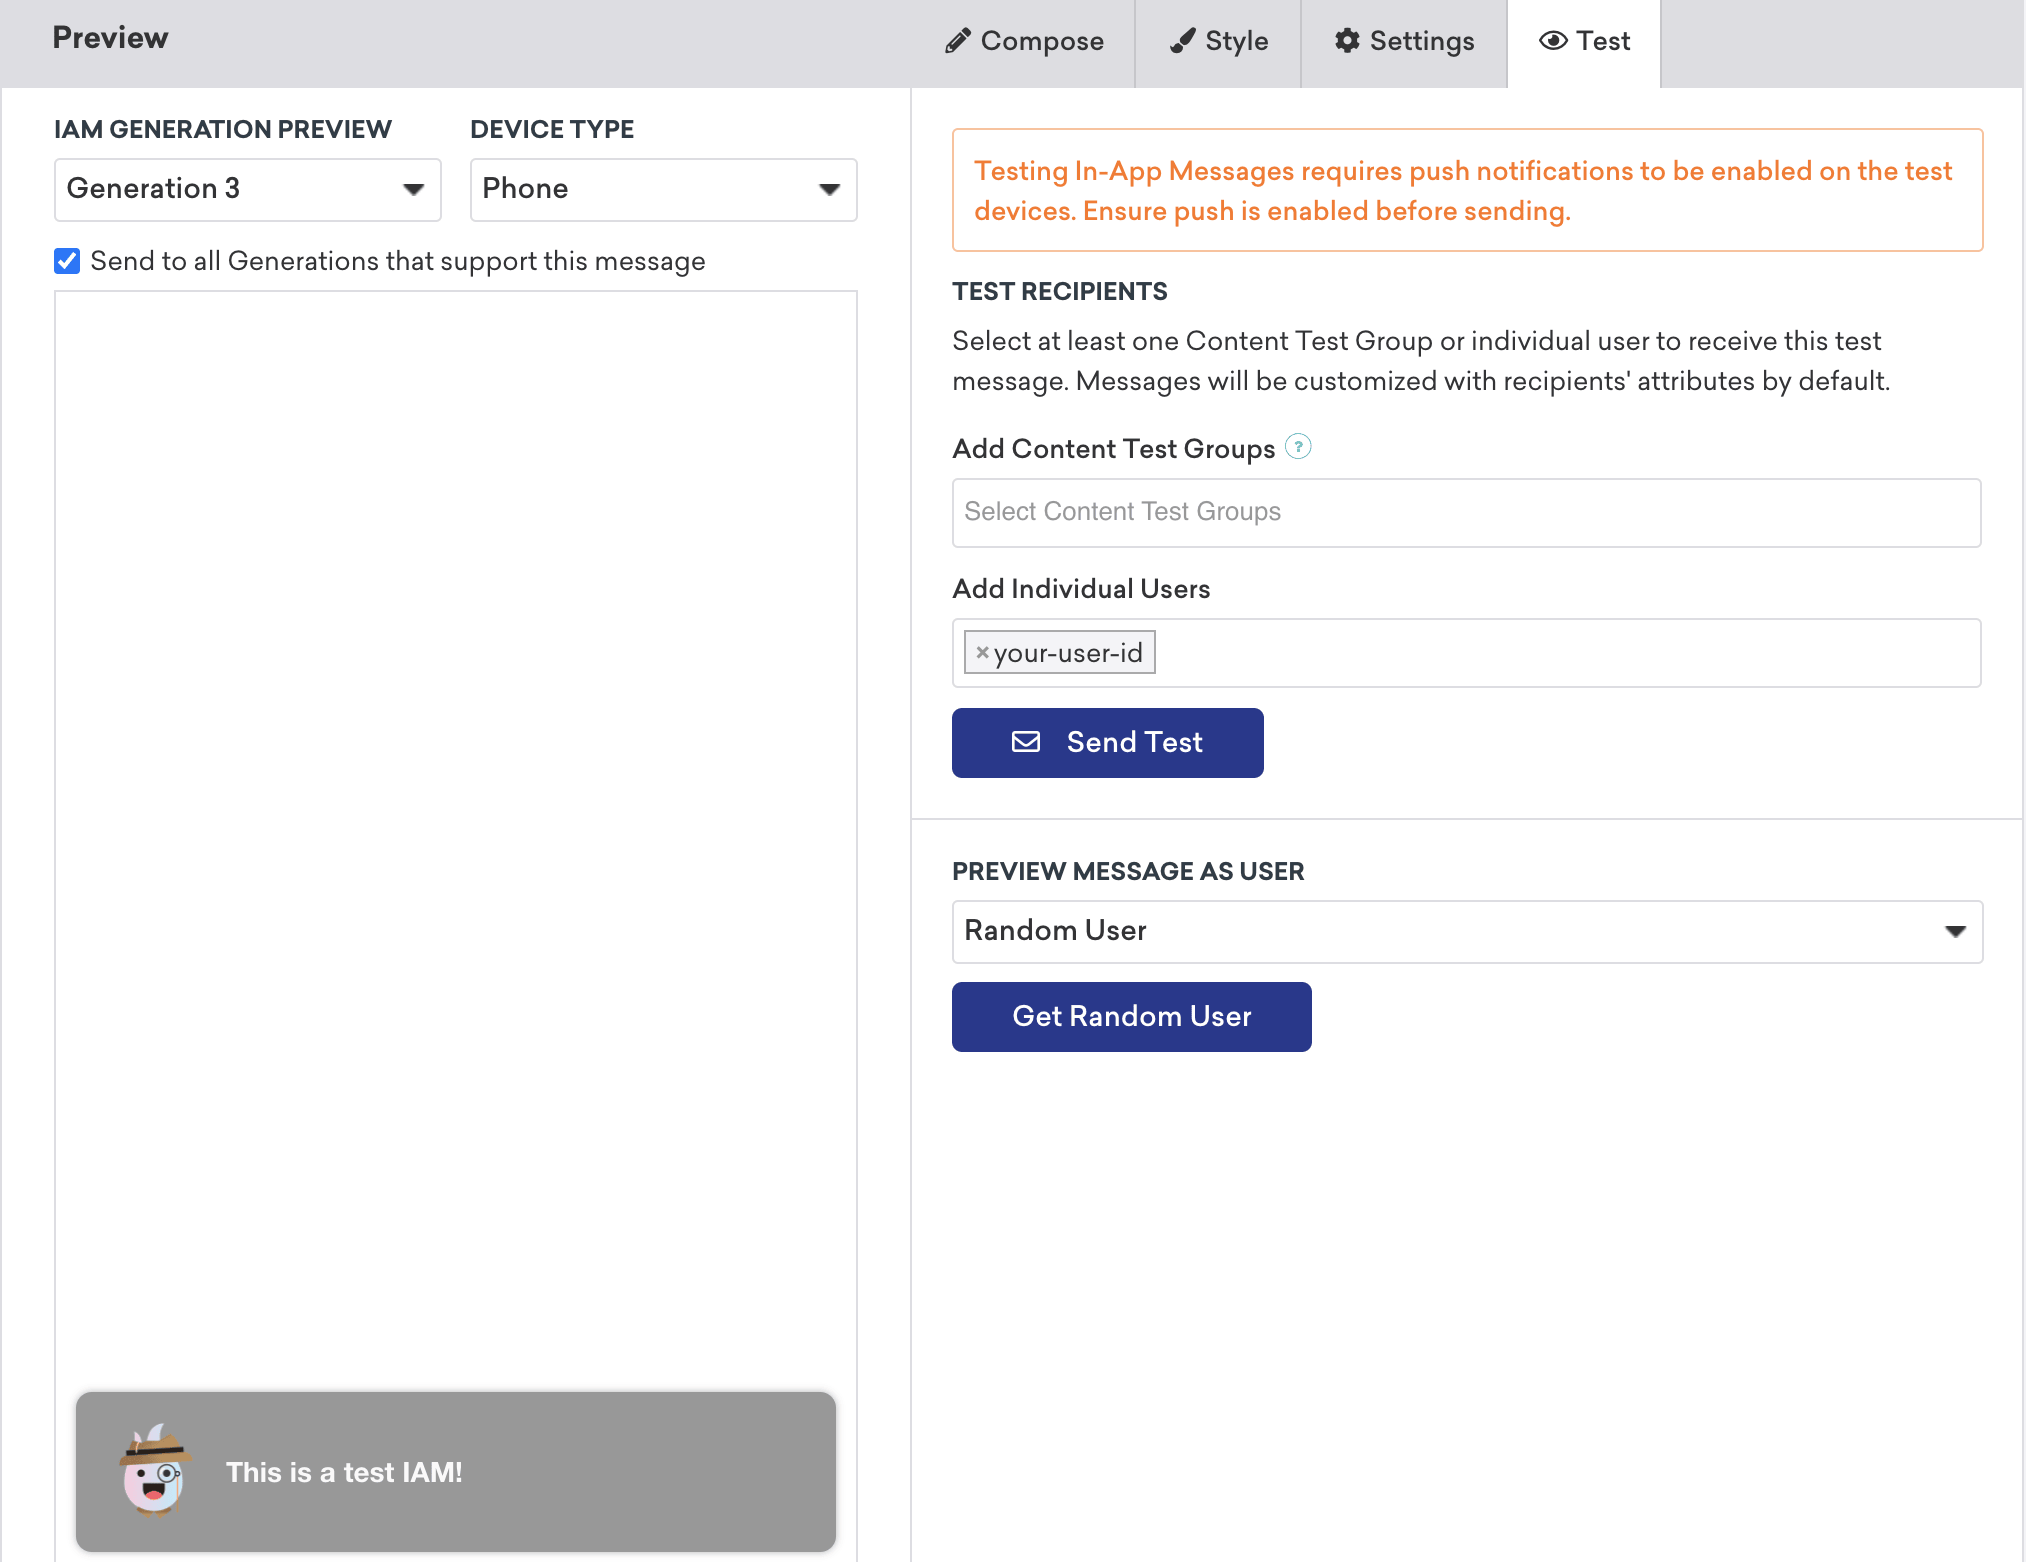
Task: Open the Phone device type dropdown
Action: (663, 189)
